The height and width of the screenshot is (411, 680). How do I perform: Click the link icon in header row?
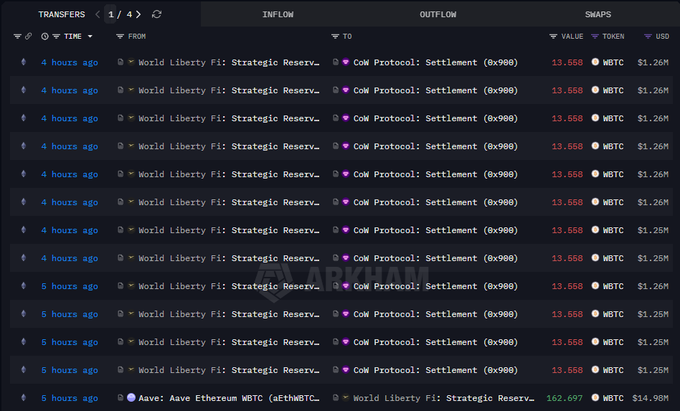29,36
